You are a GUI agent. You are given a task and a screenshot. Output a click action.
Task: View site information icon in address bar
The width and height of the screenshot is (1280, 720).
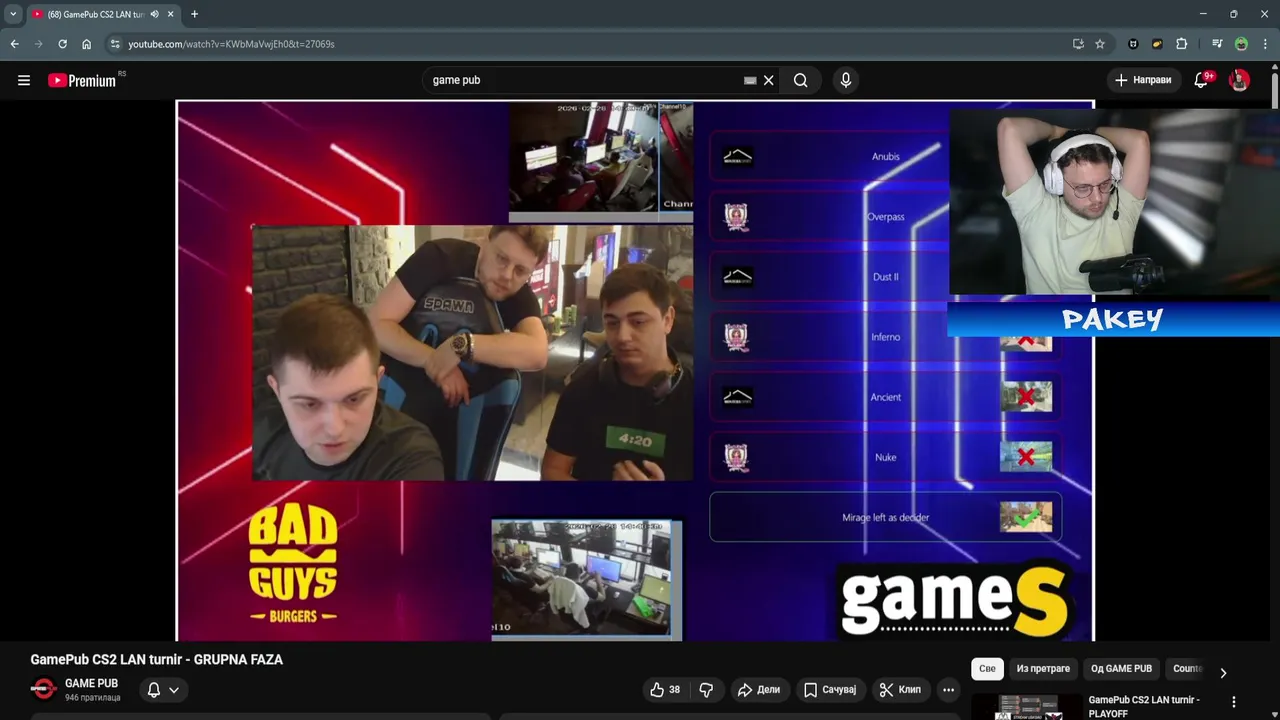[x=115, y=44]
